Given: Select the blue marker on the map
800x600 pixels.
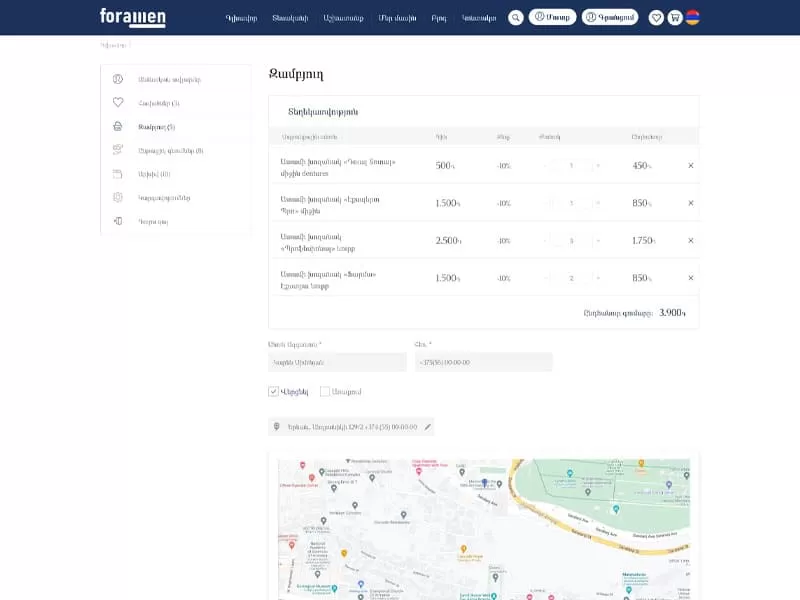Looking at the screenshot, I should click(x=484, y=482).
